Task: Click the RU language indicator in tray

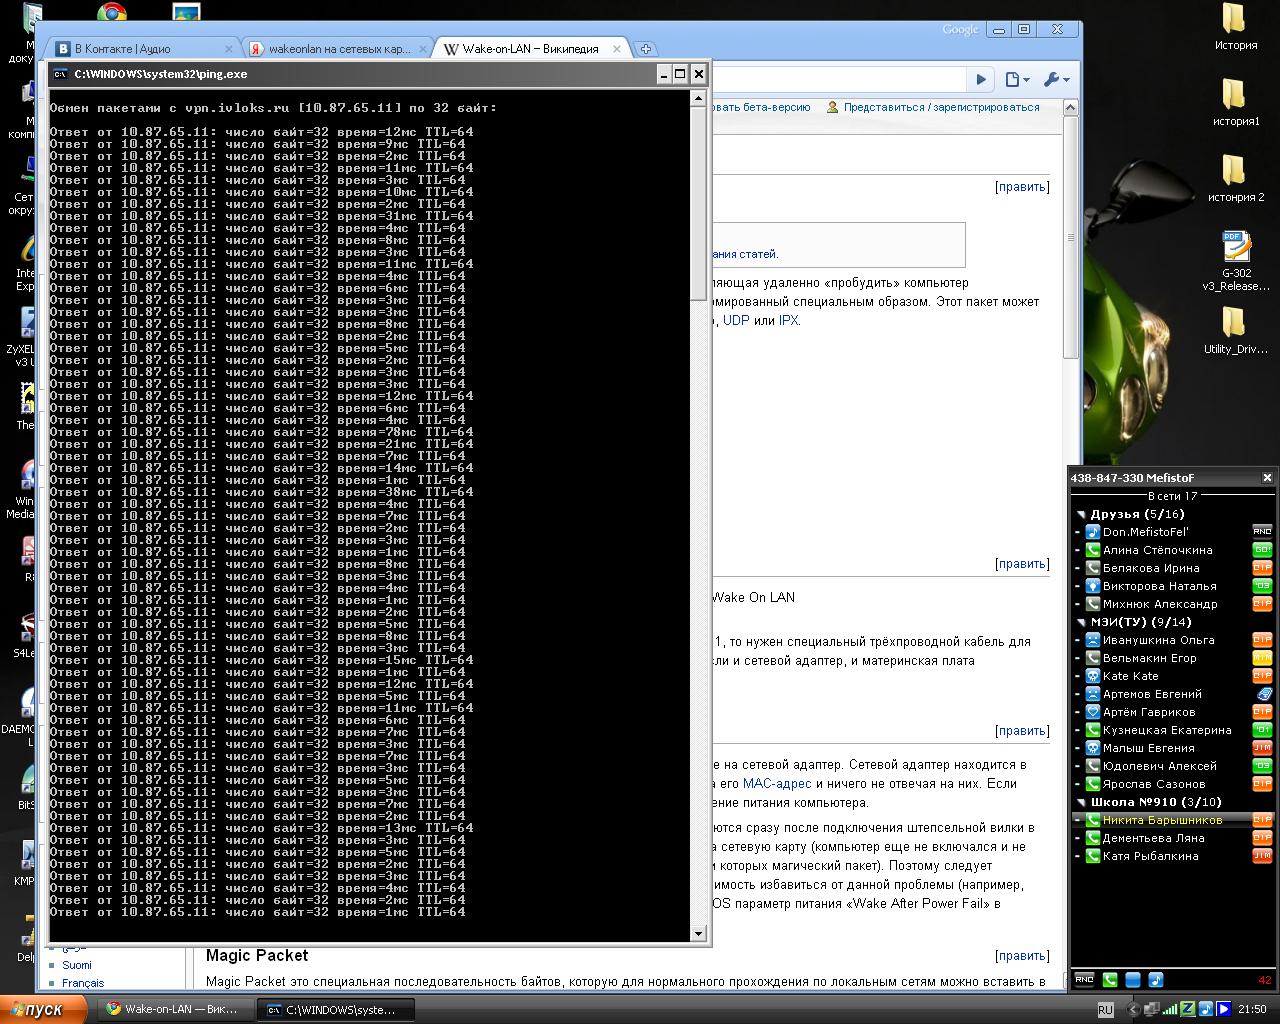Action: (x=1105, y=1010)
